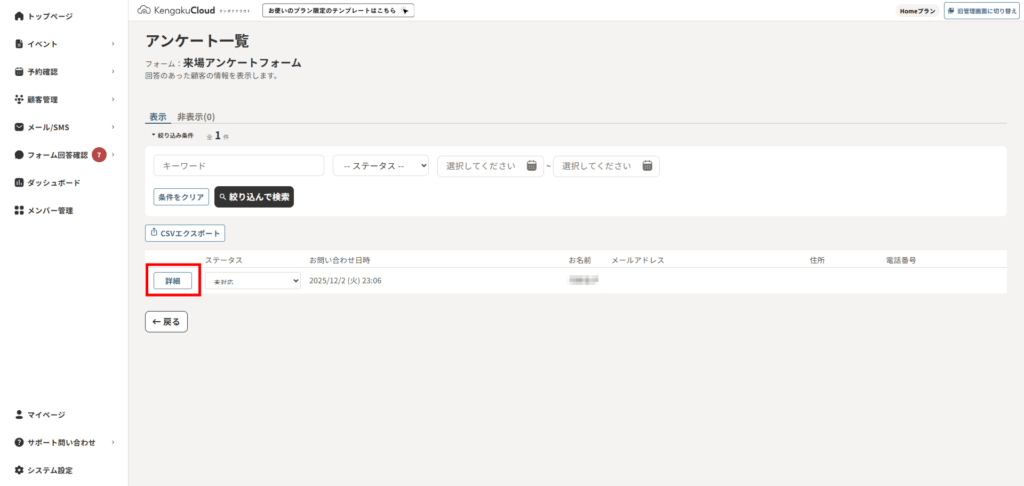This screenshot has width=1024, height=486.
Task: Change the row status dropdown 未対応
Action: tap(253, 281)
